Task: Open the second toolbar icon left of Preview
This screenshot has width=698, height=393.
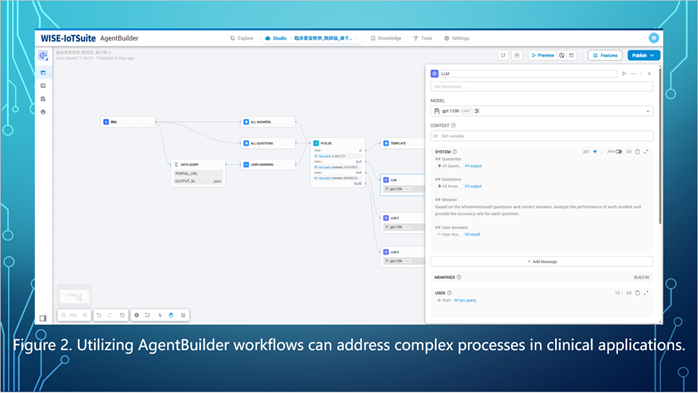Action: 517,55
